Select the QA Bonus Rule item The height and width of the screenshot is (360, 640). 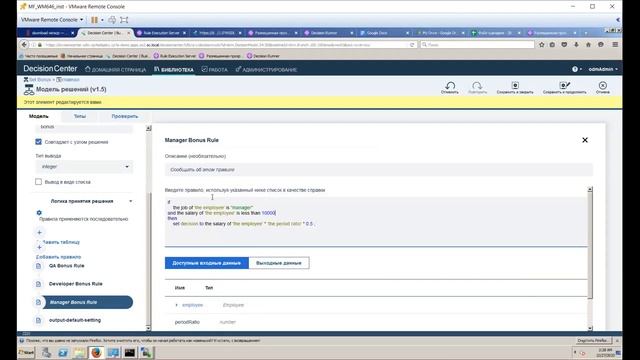point(67,266)
